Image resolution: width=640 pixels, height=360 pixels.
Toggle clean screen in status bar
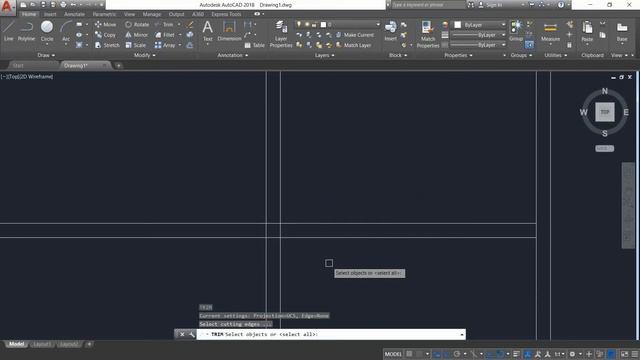coord(624,354)
